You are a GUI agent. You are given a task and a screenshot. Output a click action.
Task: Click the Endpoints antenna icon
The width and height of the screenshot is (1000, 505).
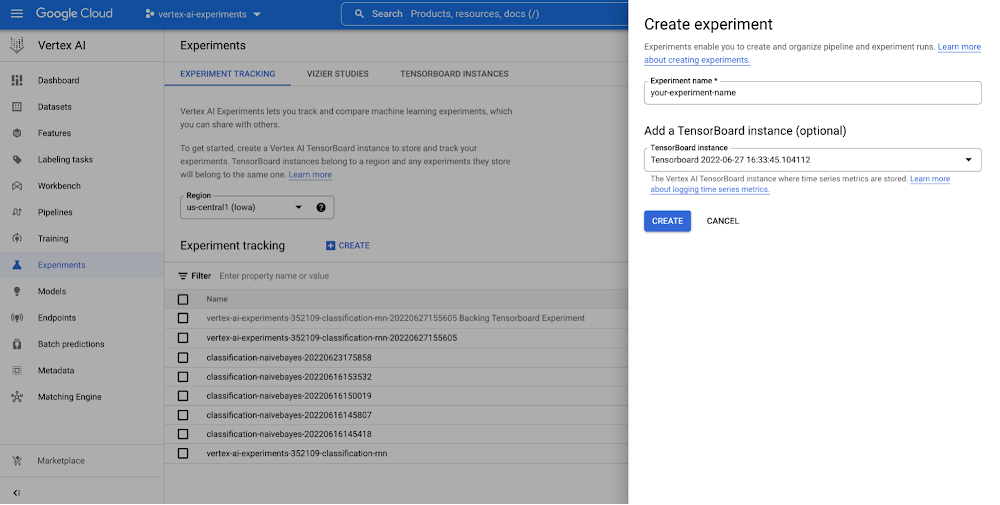(17, 318)
